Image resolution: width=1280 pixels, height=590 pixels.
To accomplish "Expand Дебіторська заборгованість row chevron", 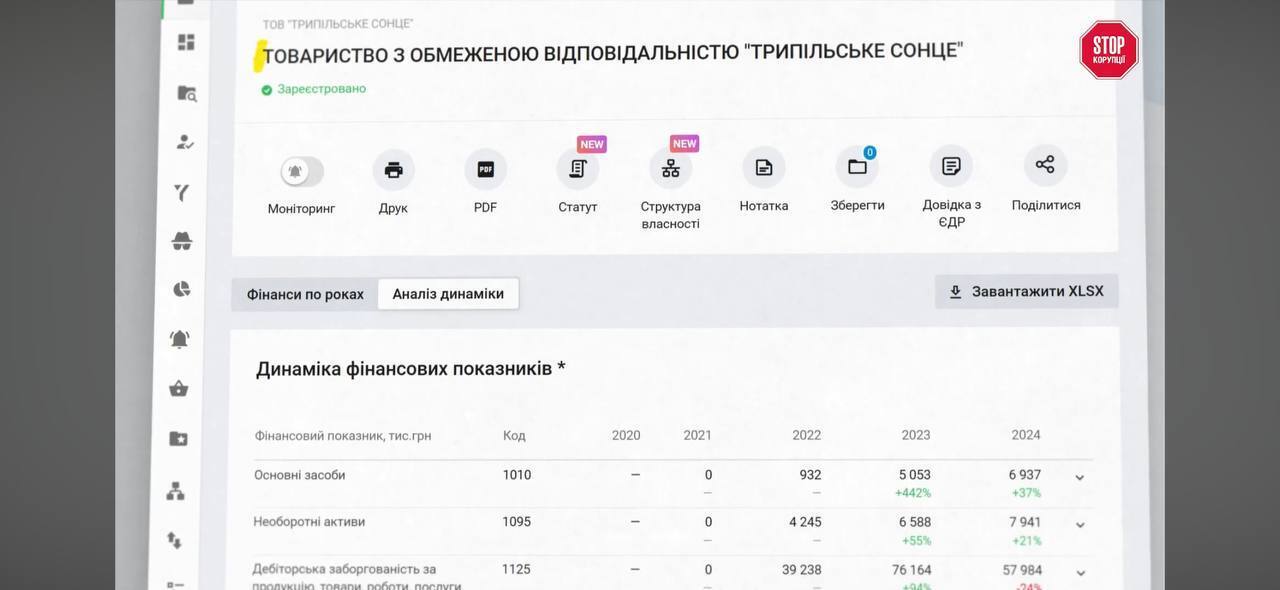I will coord(1080,573).
